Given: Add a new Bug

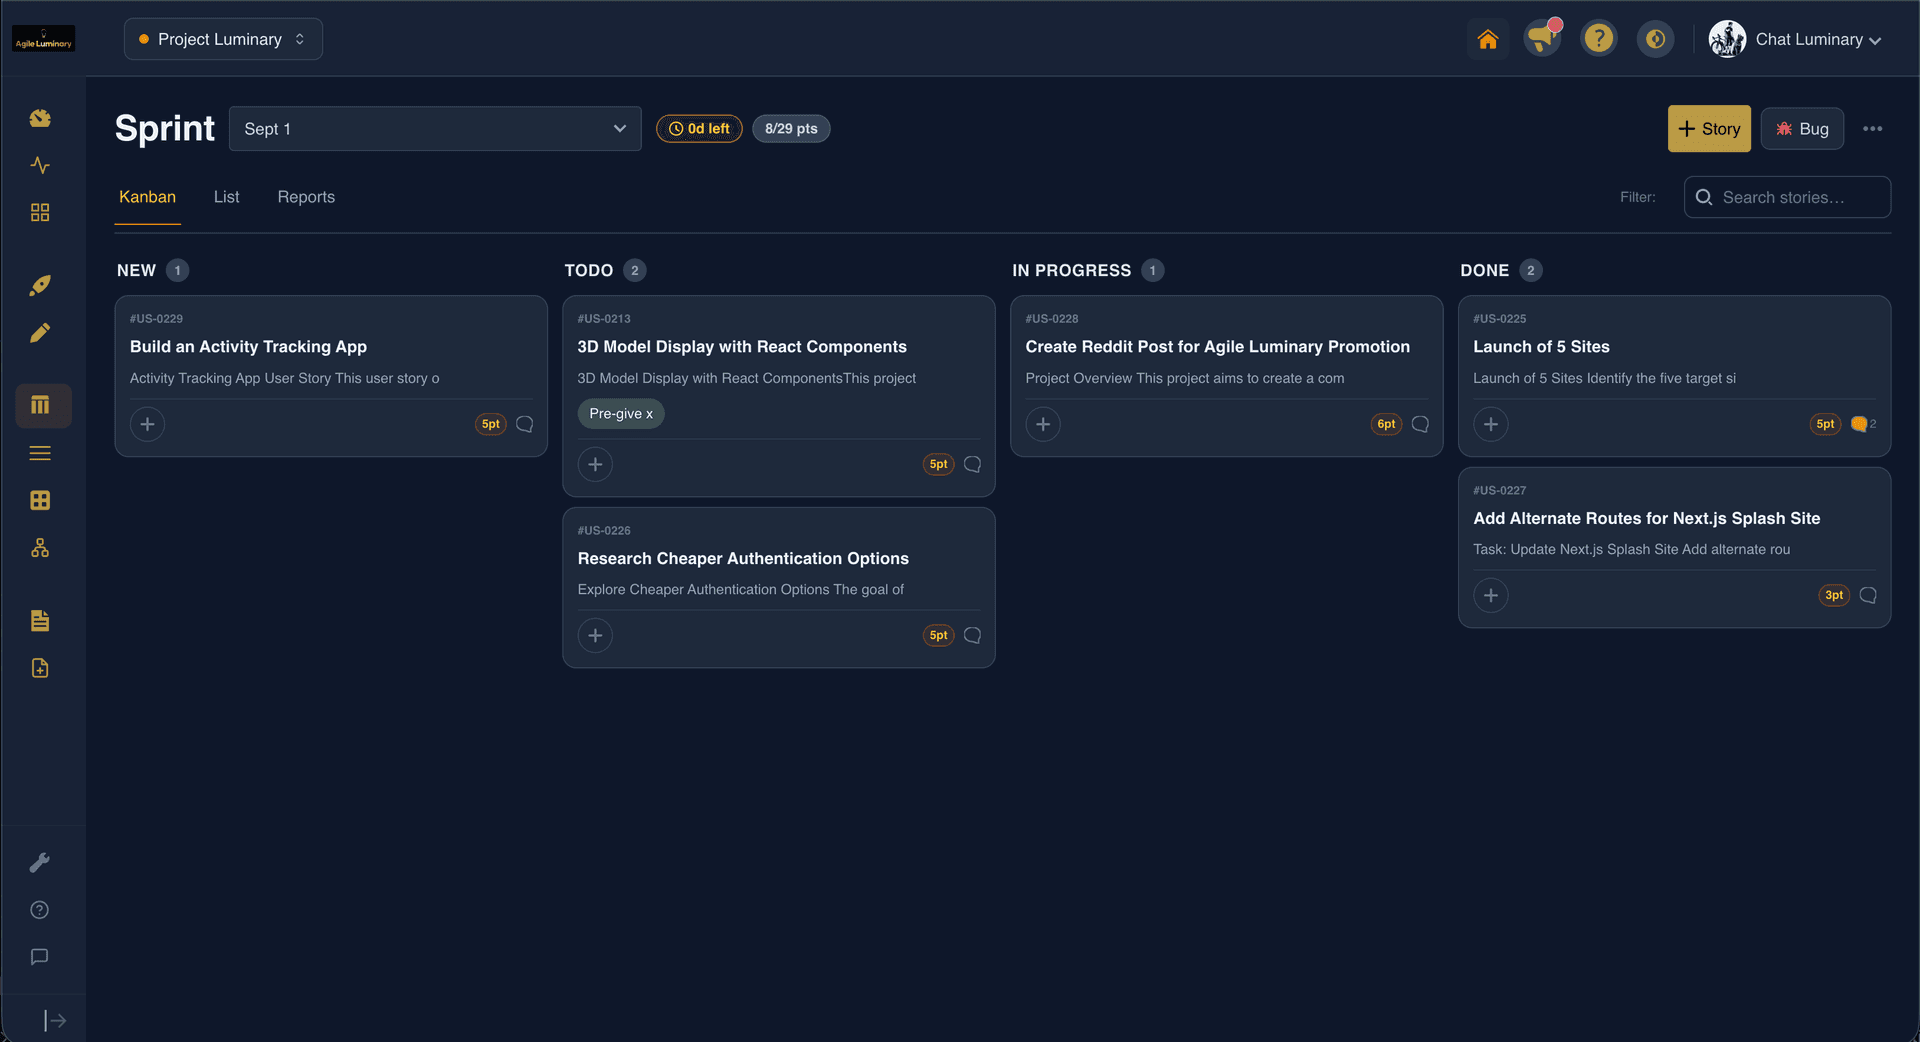Looking at the screenshot, I should click(1802, 129).
